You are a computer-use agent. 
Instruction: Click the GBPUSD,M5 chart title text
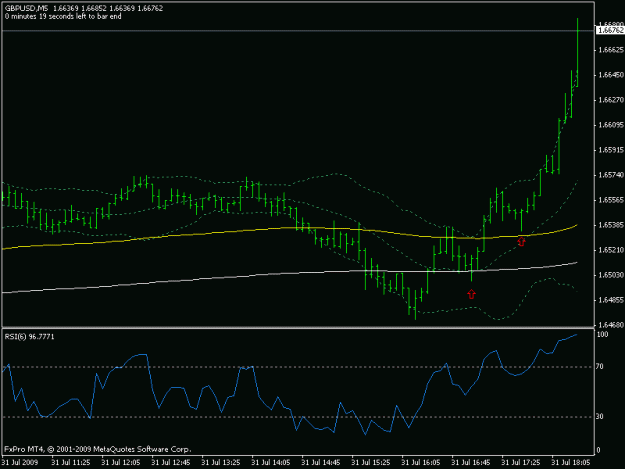coord(26,8)
